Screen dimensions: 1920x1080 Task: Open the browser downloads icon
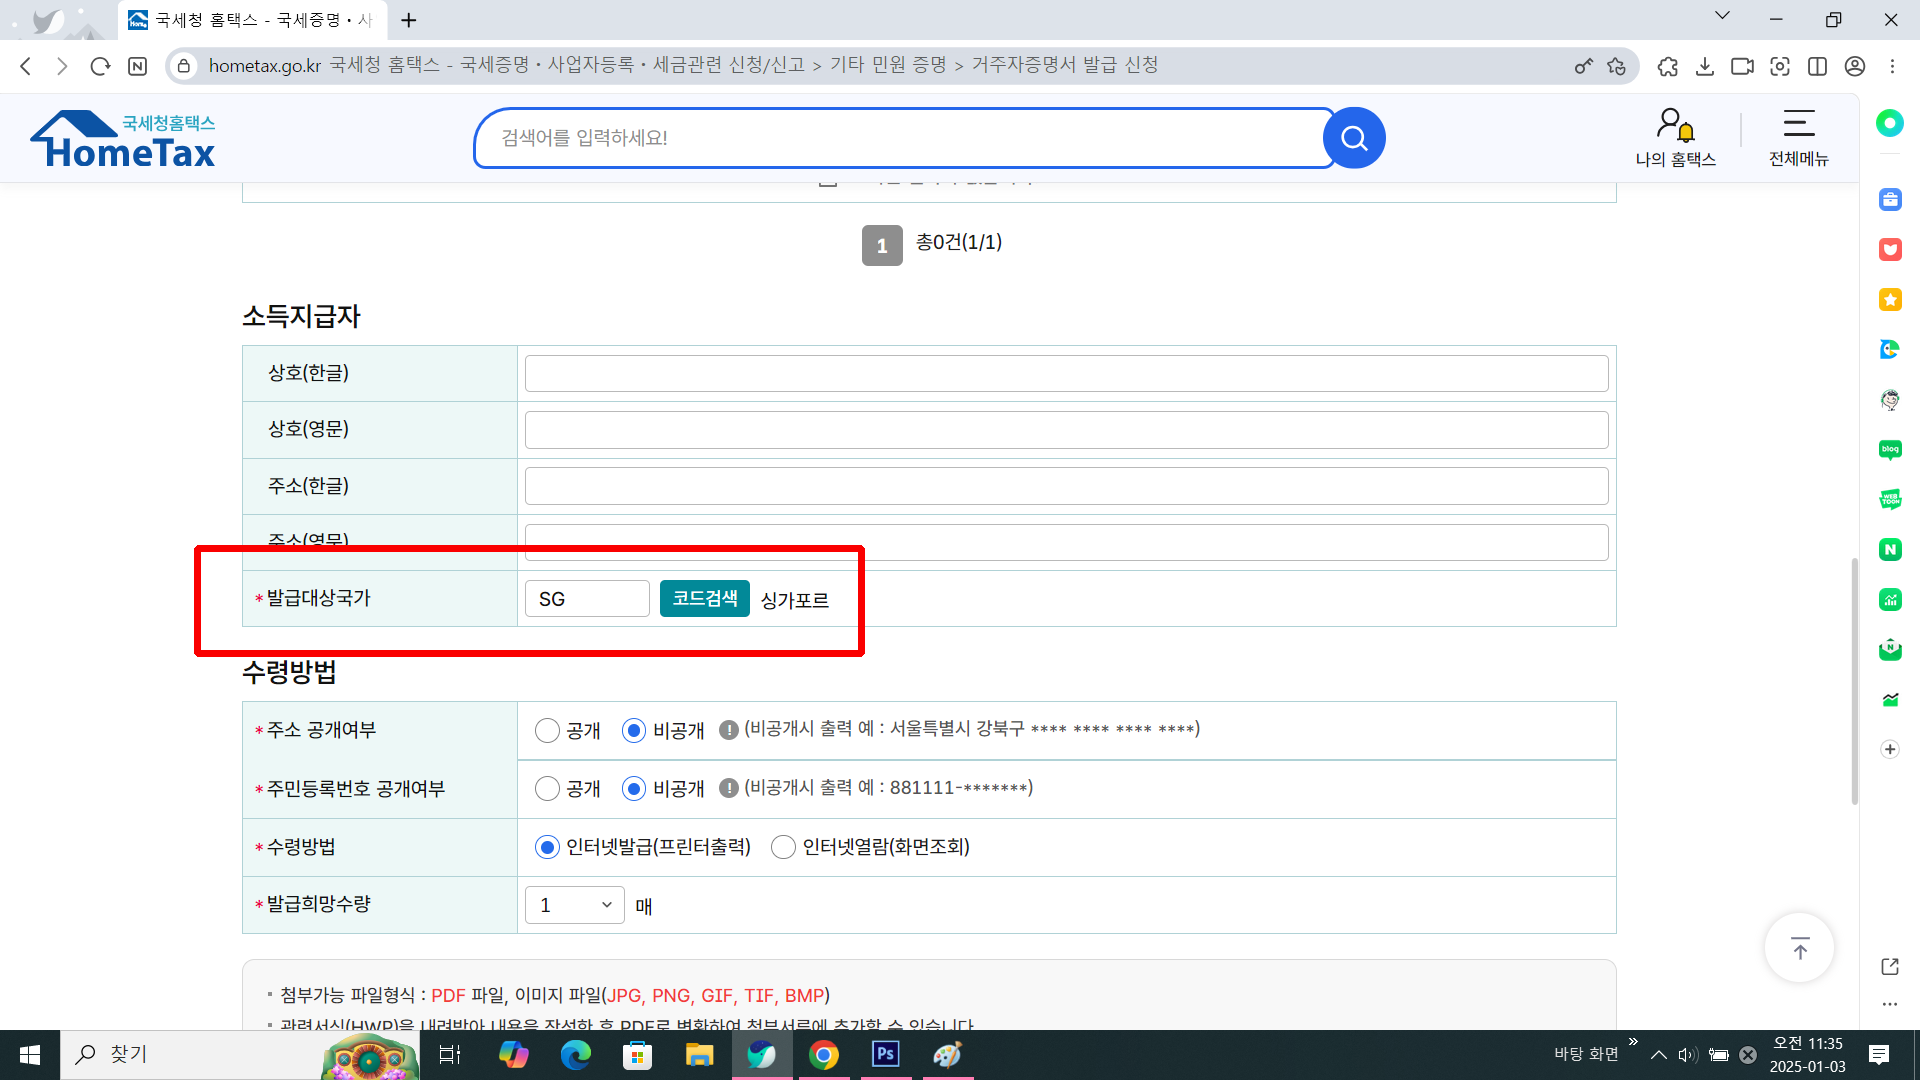[x=1705, y=66]
